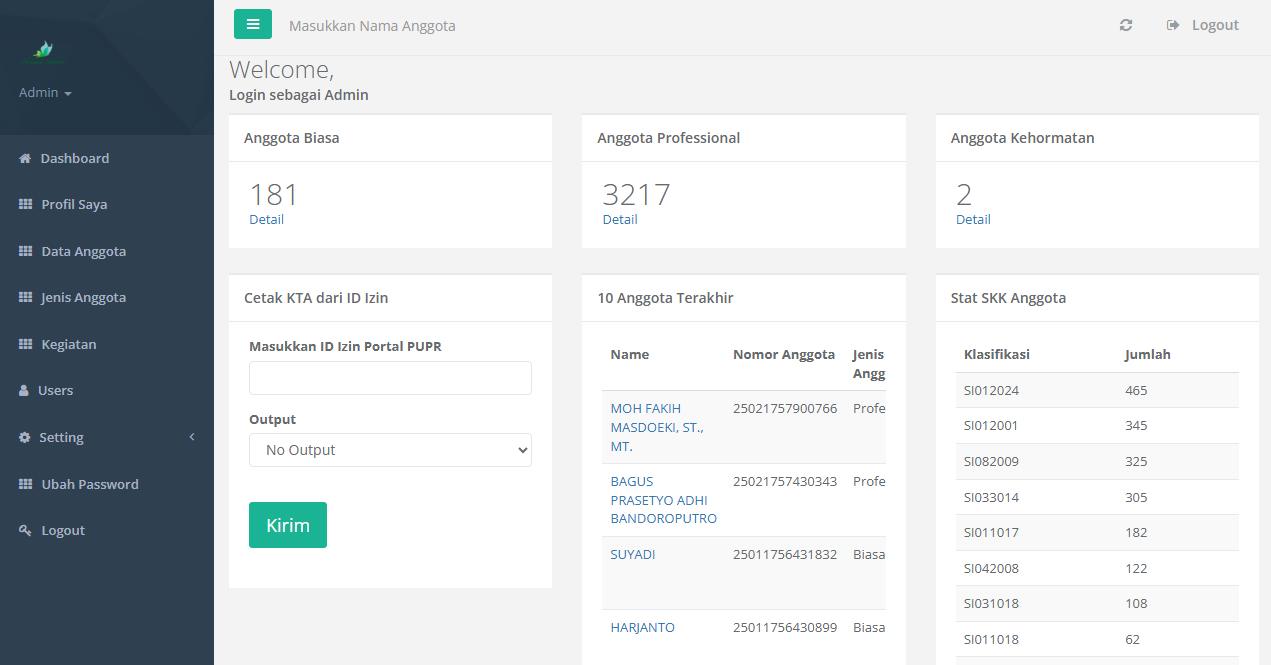Focus the ID Izin Portal PUPR field

point(390,378)
